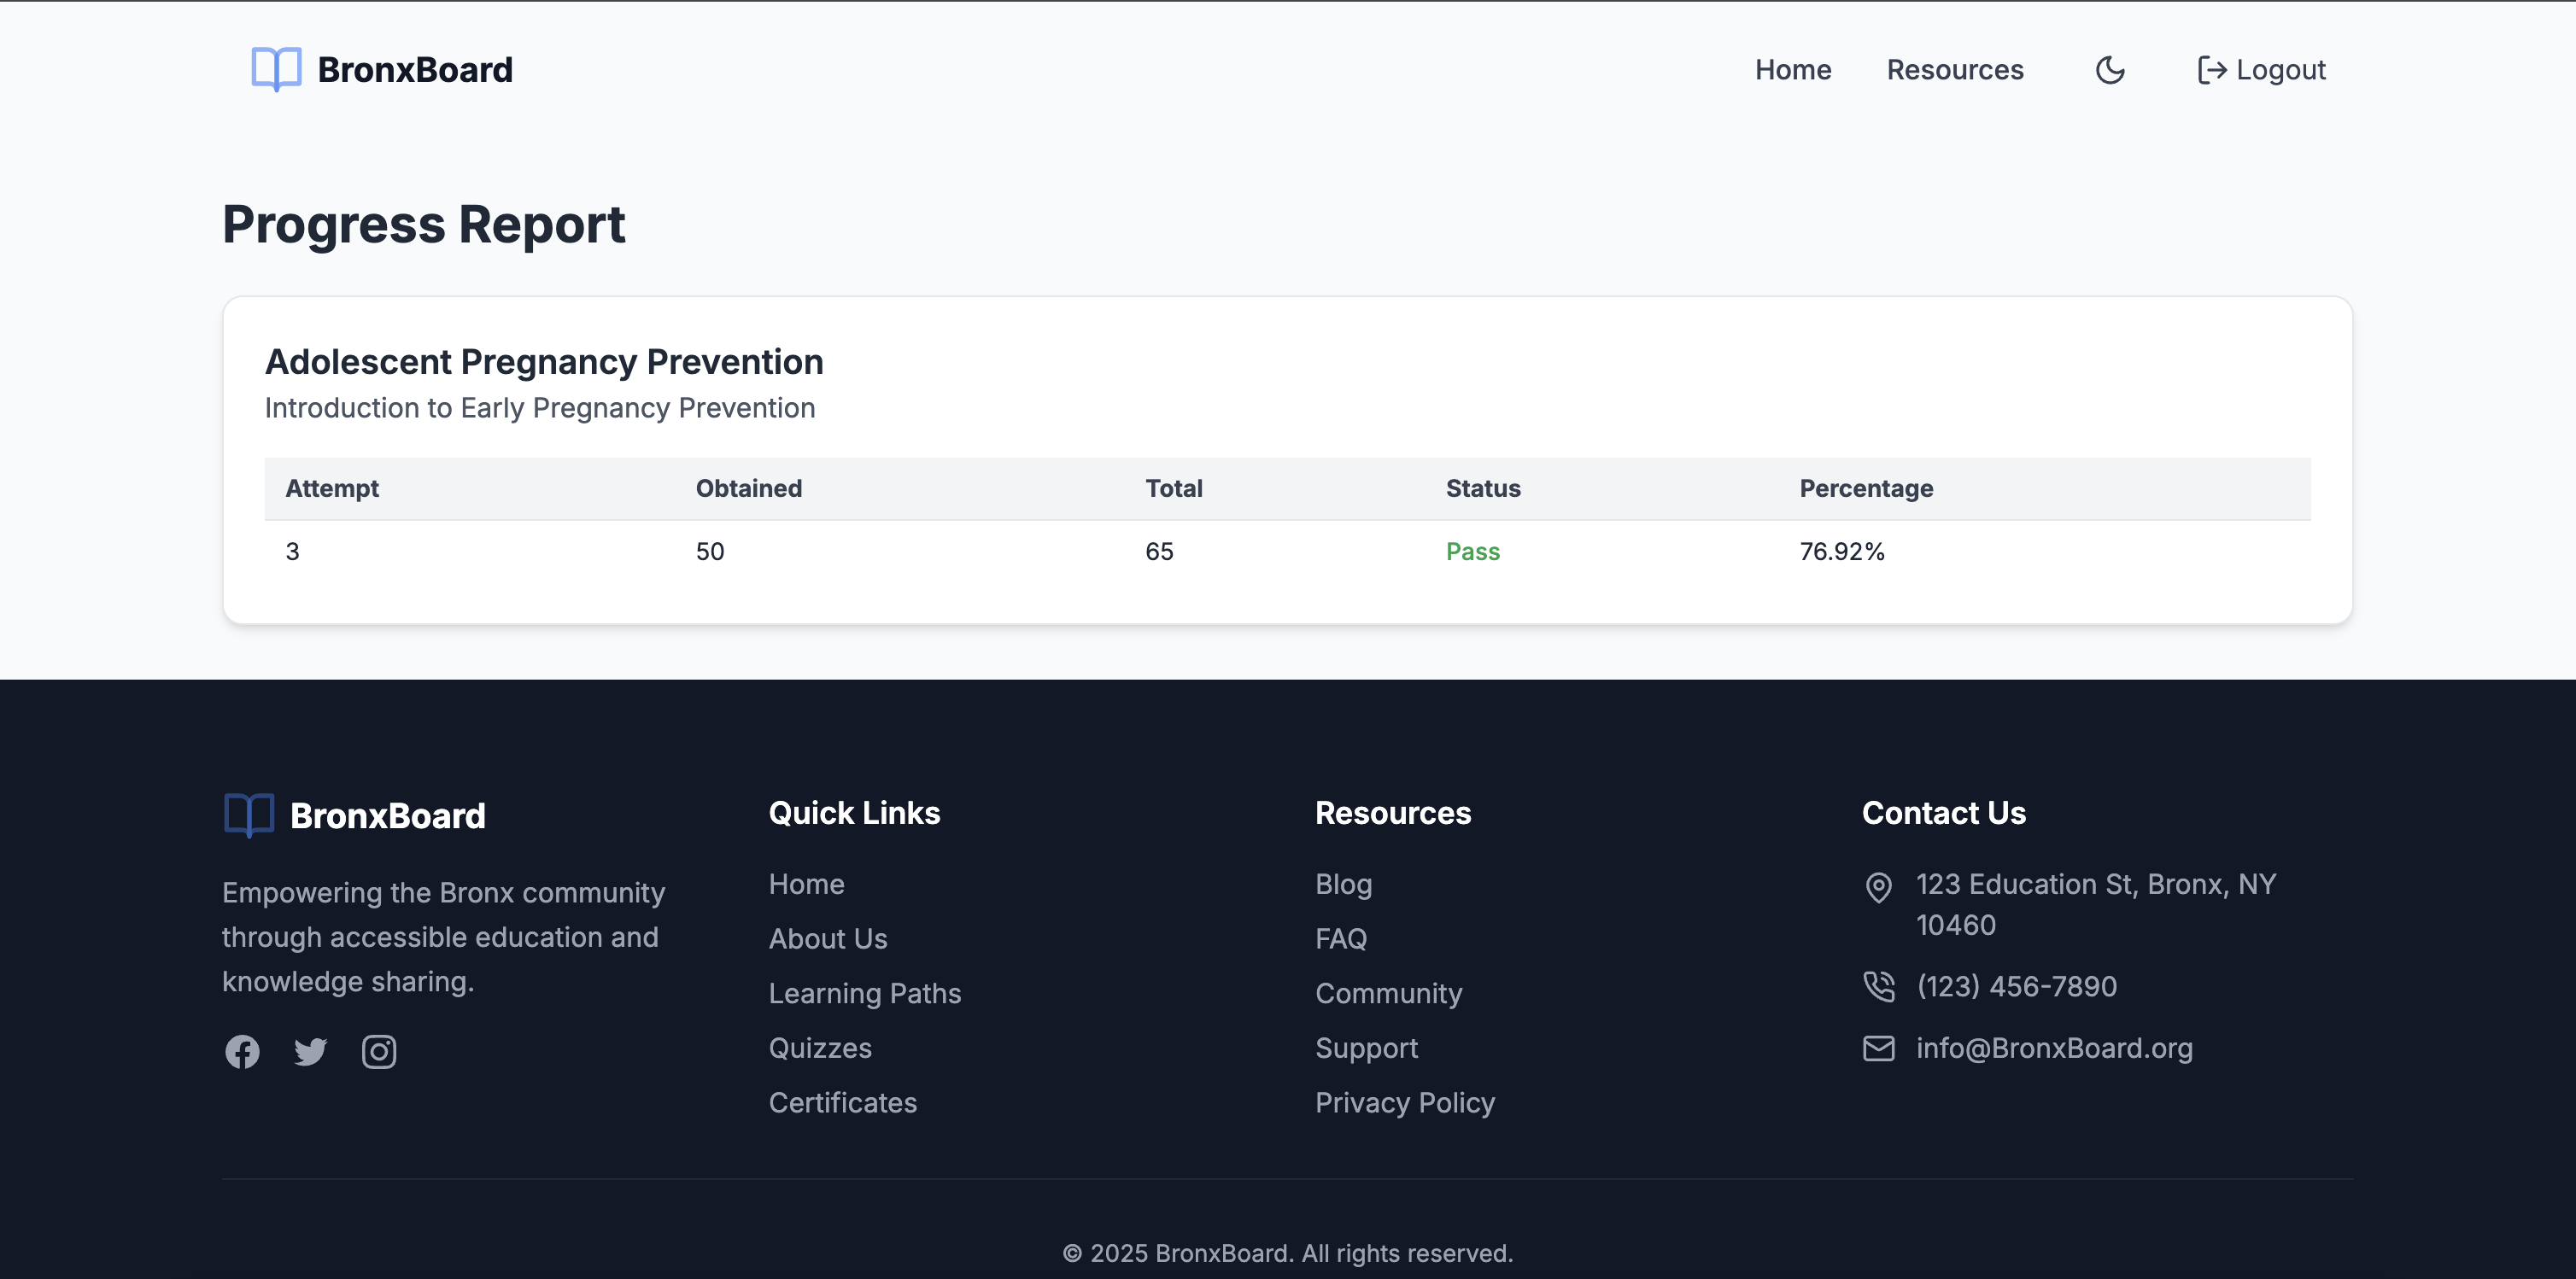Screen dimensions: 2576x1279
Task: Click the map pin address icon
Action: tap(1878, 886)
